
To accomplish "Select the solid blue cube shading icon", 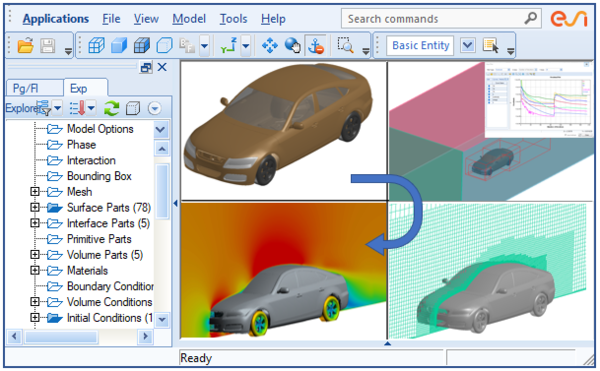I will click(119, 46).
